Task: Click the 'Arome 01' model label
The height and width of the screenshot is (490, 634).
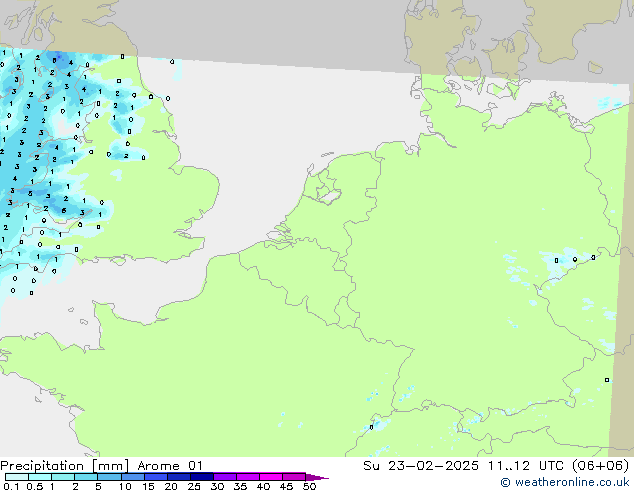Action: coord(170,466)
